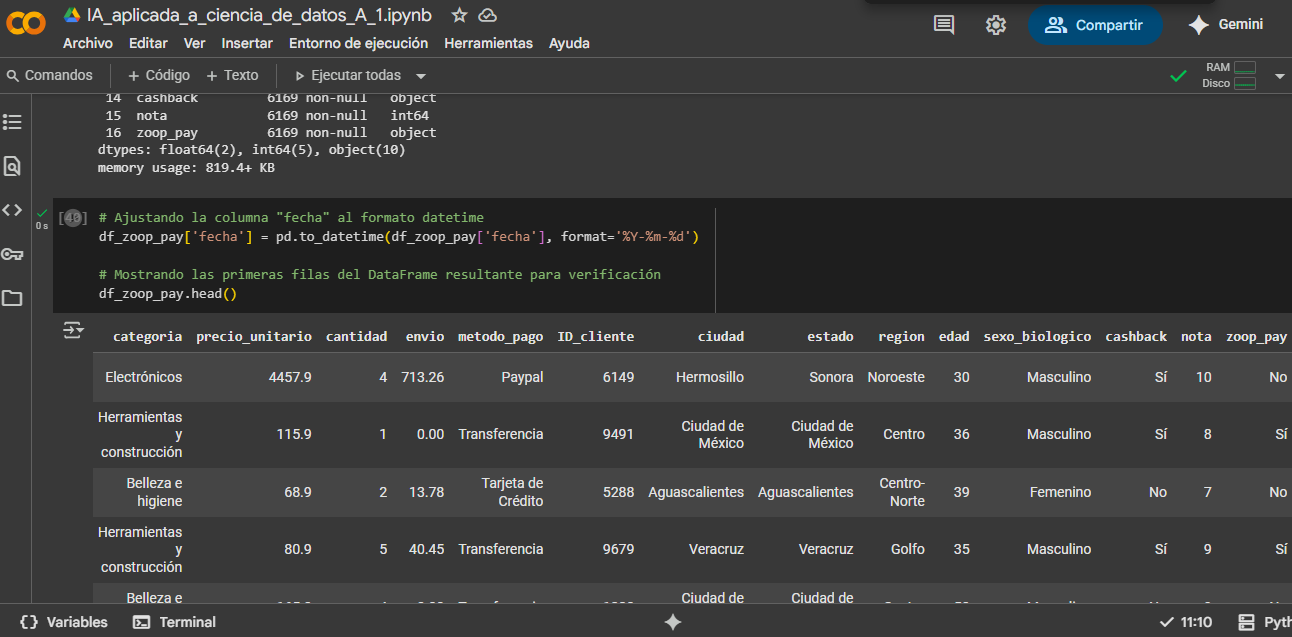
Task: Click the df_zoop_pay.head() code line
Action: pyautogui.click(x=168, y=294)
